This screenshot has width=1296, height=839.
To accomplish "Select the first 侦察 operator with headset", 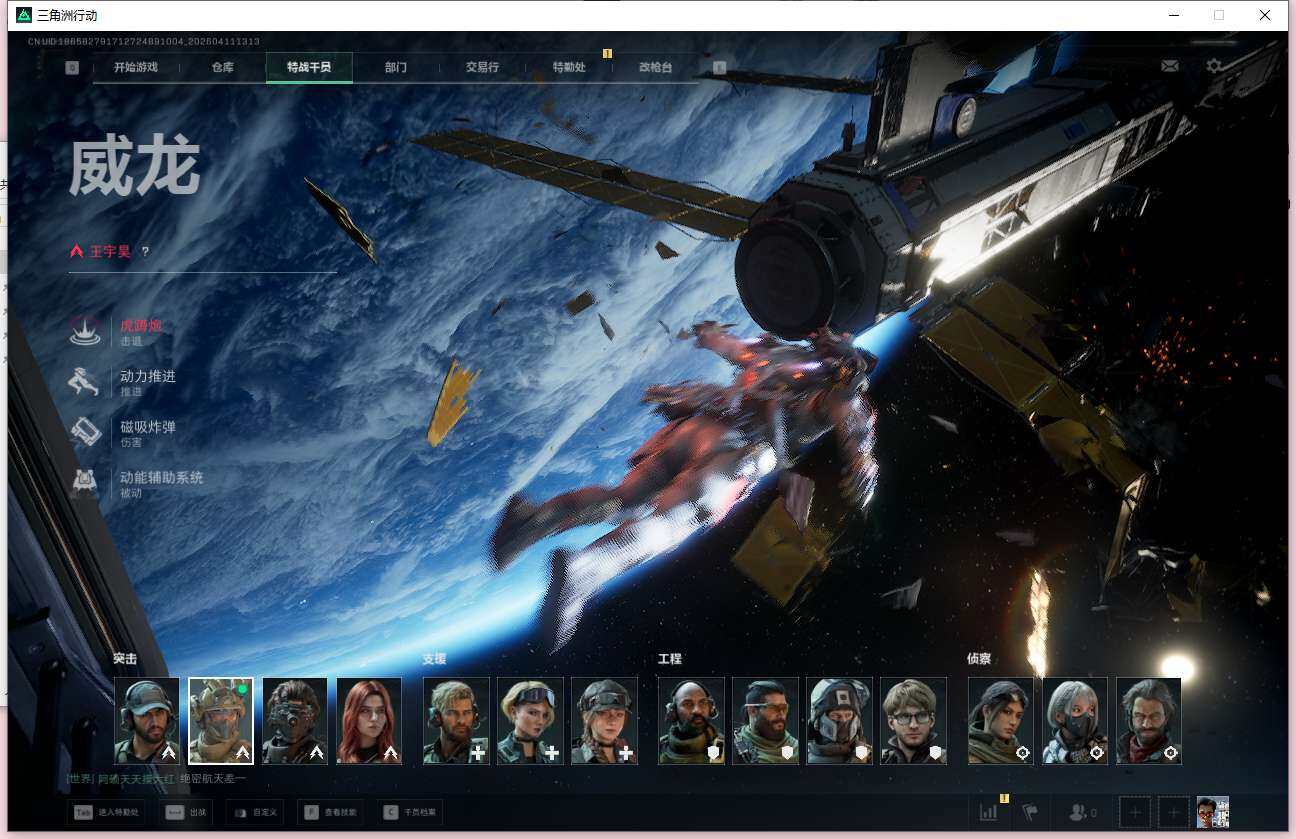I will [x=1001, y=721].
